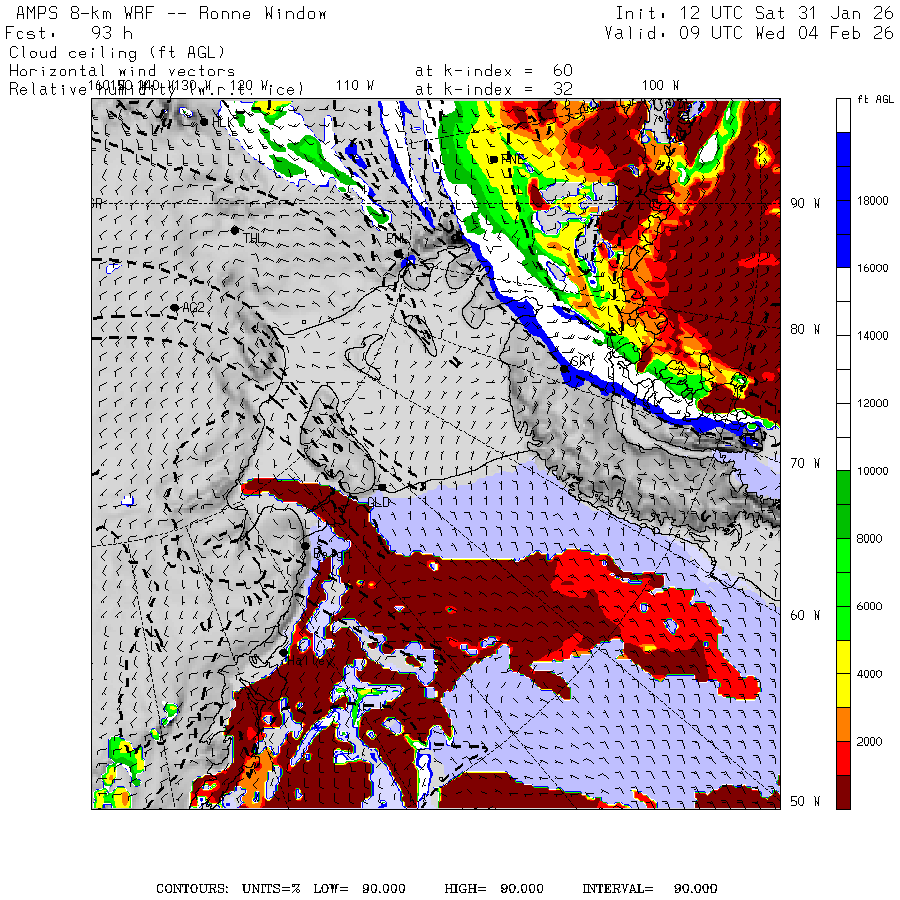Select the '50 W' axis label
The image size is (900, 900).
coord(805,801)
